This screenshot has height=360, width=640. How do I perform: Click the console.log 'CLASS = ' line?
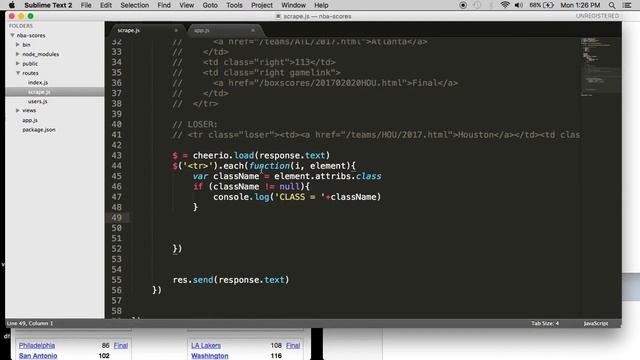[x=297, y=197]
